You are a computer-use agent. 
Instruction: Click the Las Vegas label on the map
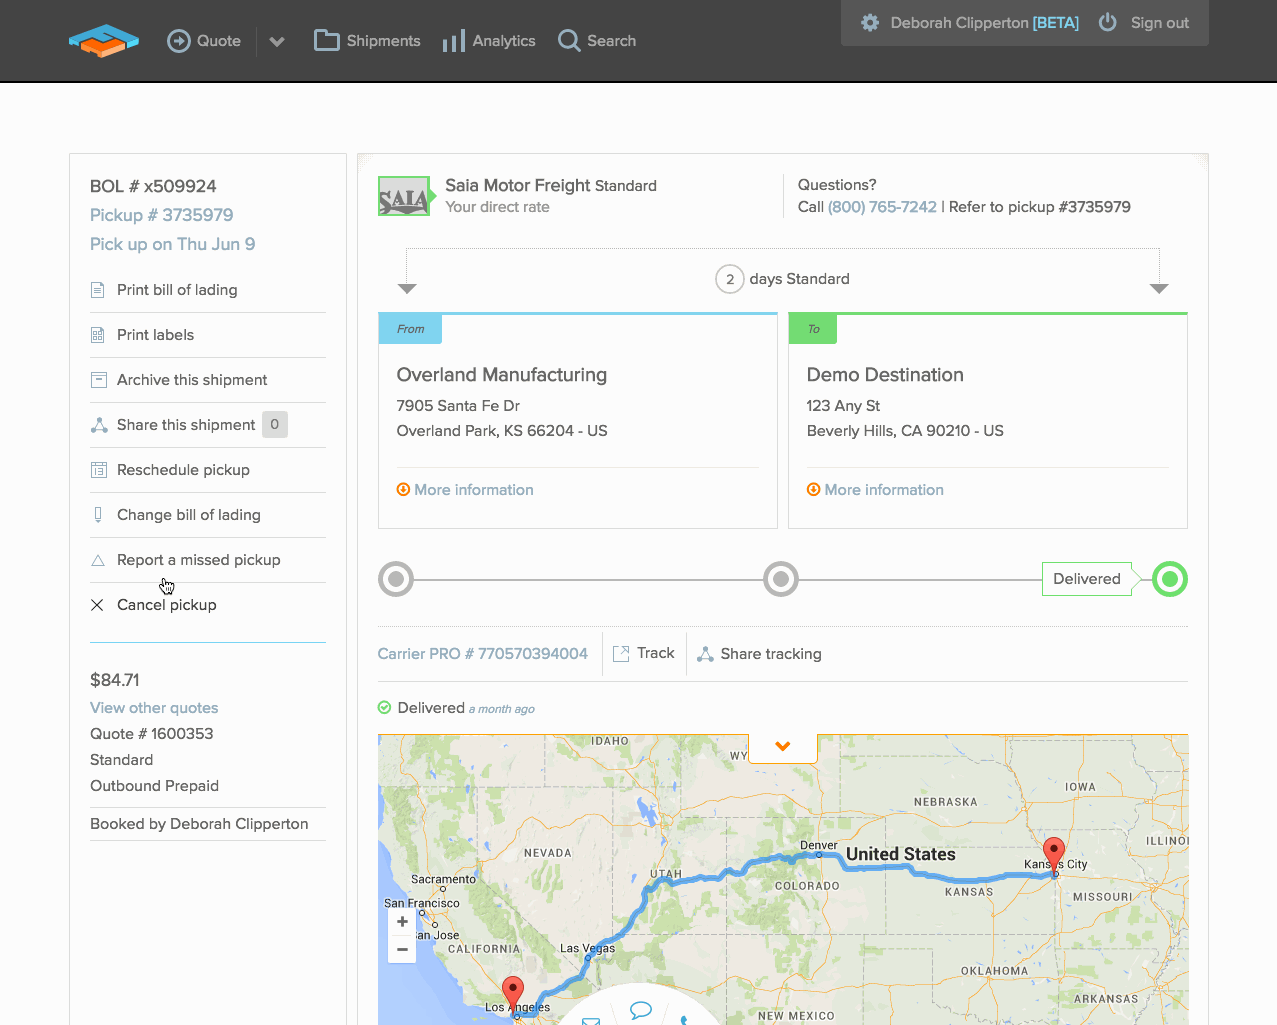click(x=588, y=948)
